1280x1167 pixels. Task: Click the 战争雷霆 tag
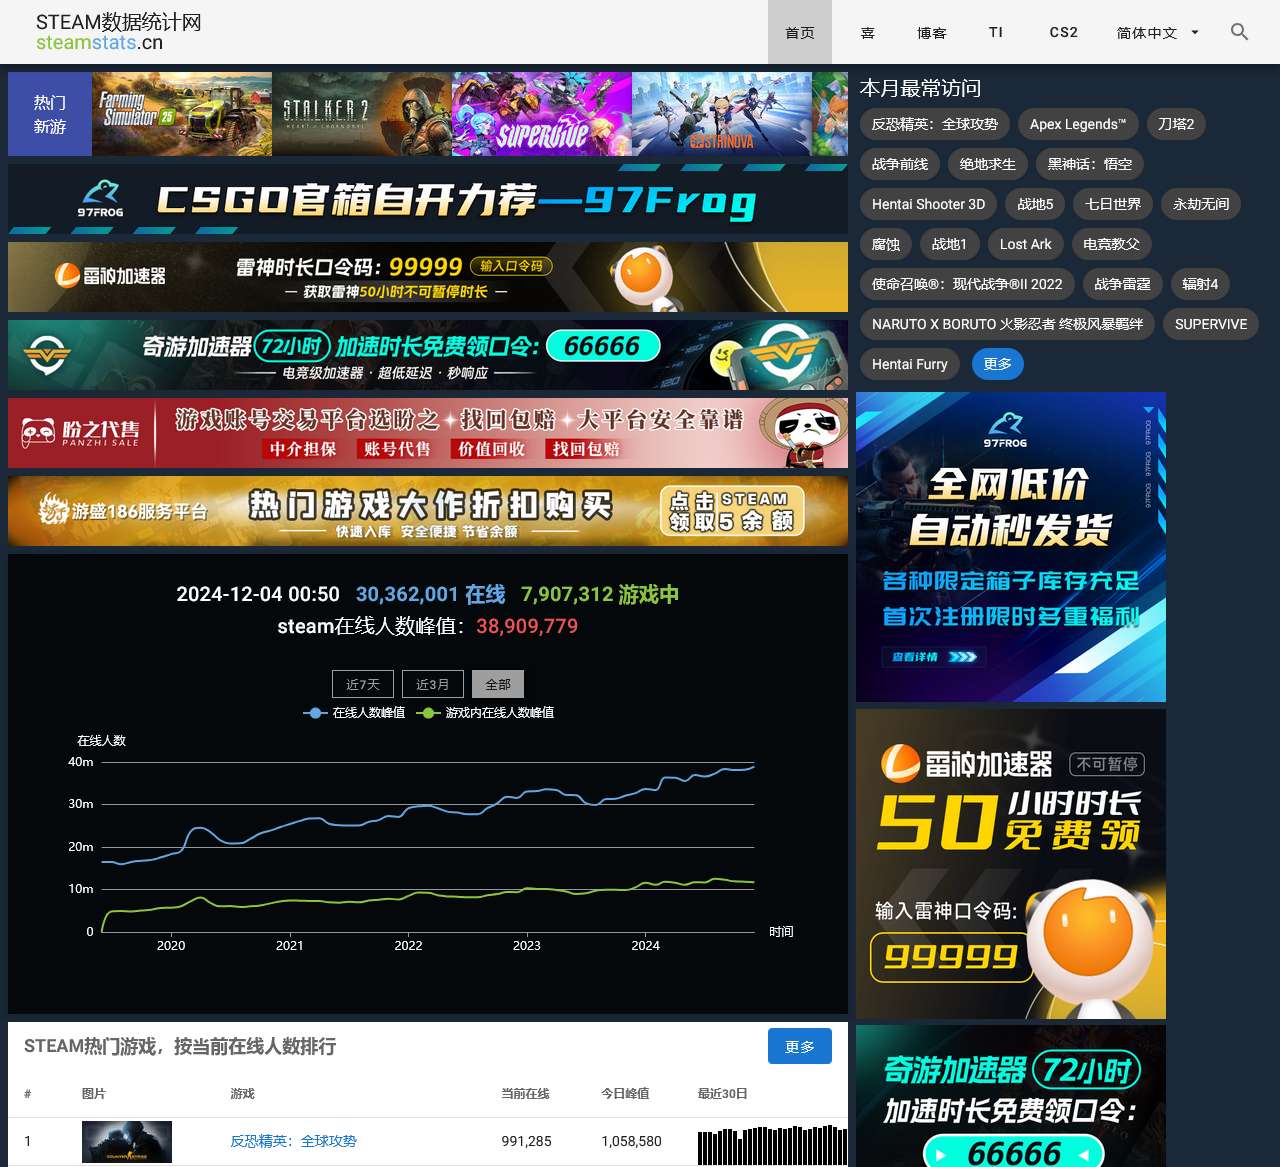(1123, 284)
